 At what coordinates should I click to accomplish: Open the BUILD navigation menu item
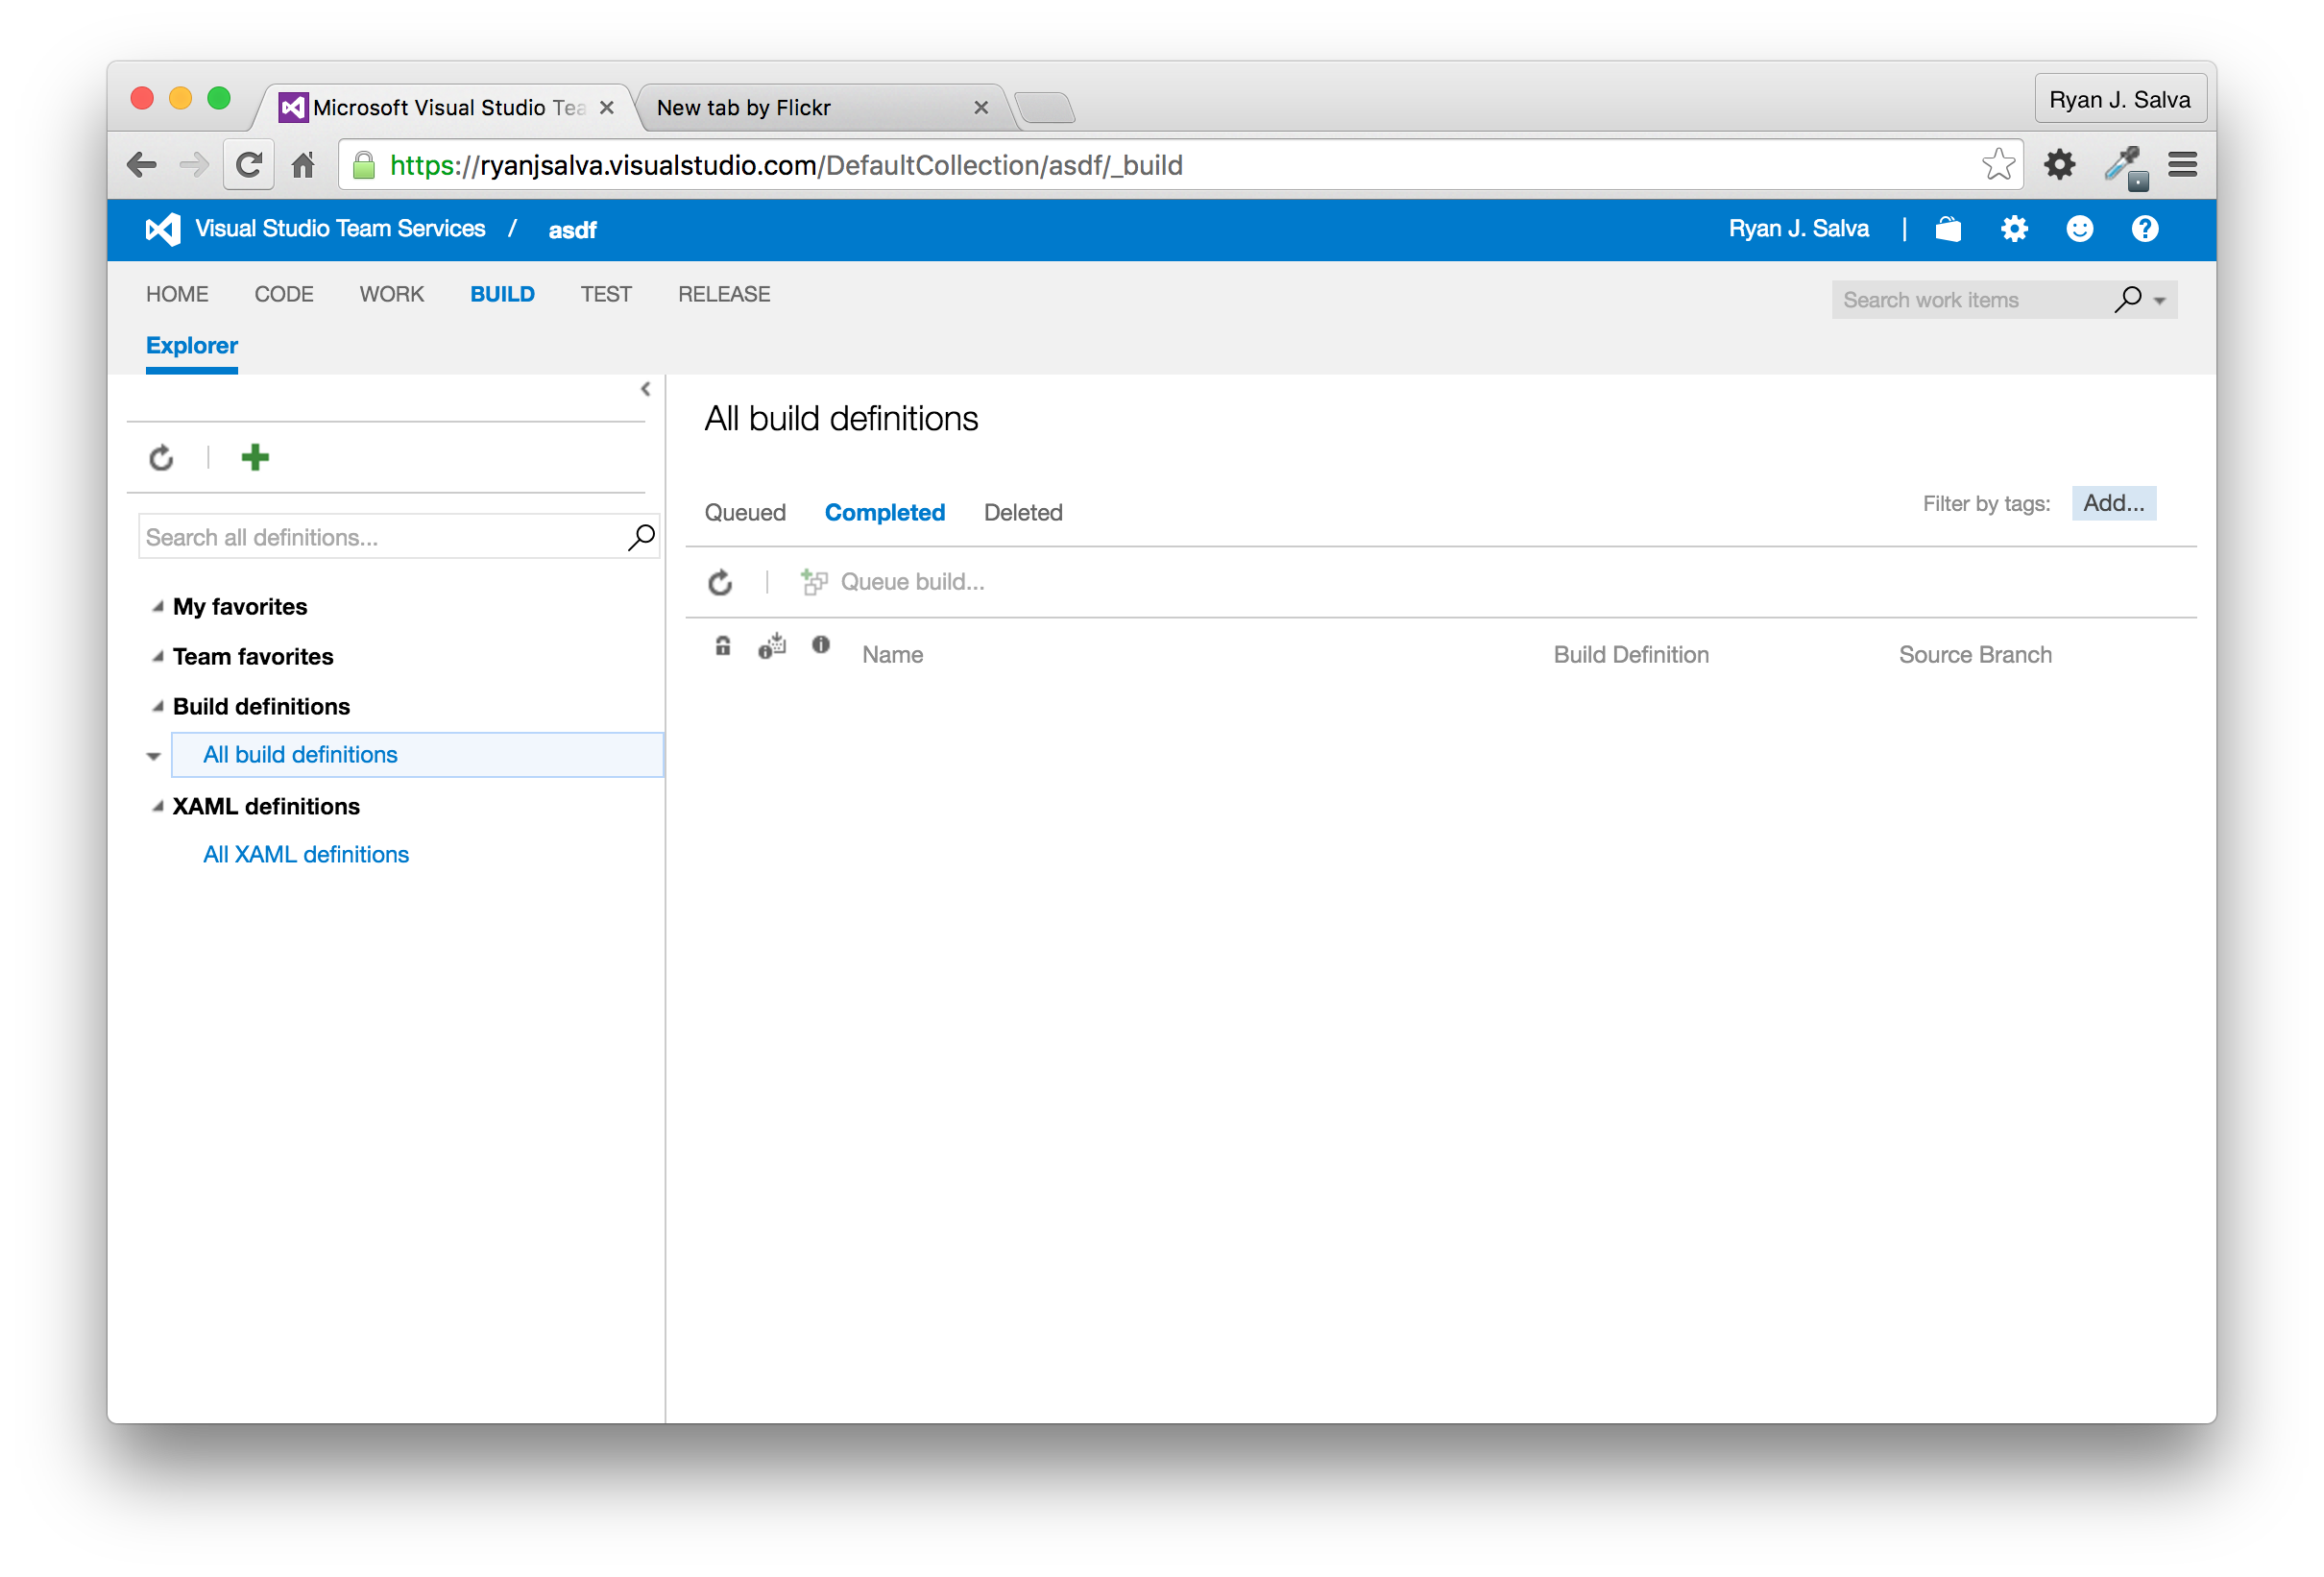coord(499,294)
